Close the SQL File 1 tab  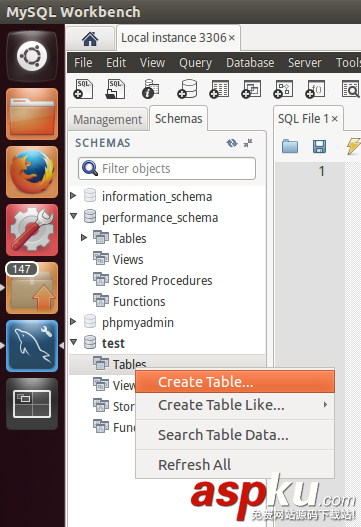(x=334, y=119)
